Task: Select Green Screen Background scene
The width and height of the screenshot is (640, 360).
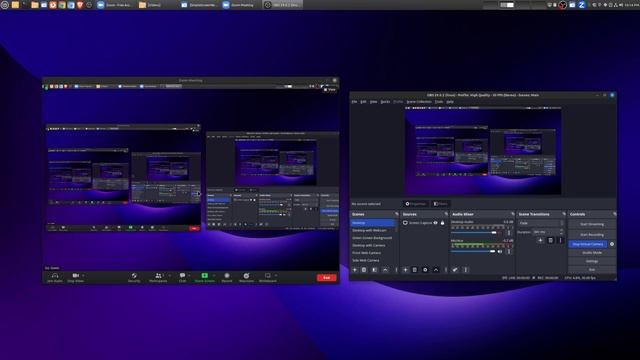Action: (373, 238)
